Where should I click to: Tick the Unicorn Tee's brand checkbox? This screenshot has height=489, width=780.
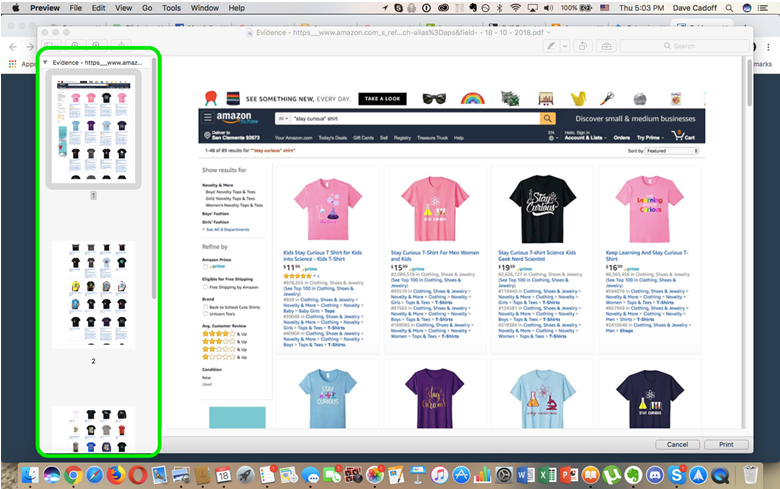(205, 314)
